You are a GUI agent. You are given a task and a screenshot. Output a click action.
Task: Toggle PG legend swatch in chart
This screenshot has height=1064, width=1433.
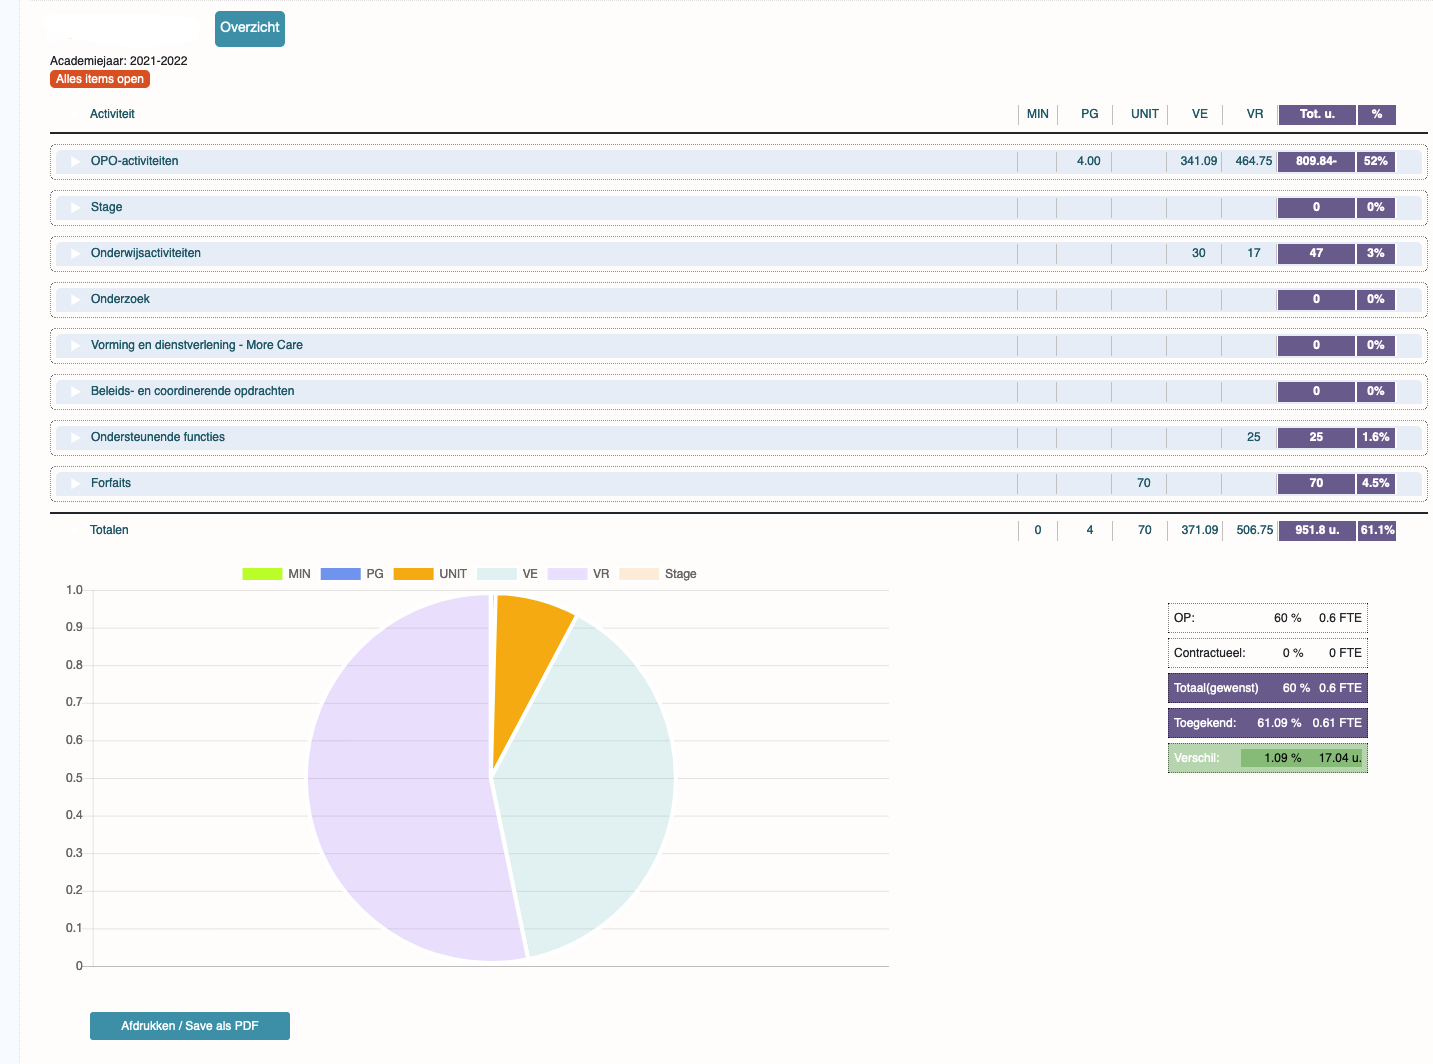click(x=340, y=574)
